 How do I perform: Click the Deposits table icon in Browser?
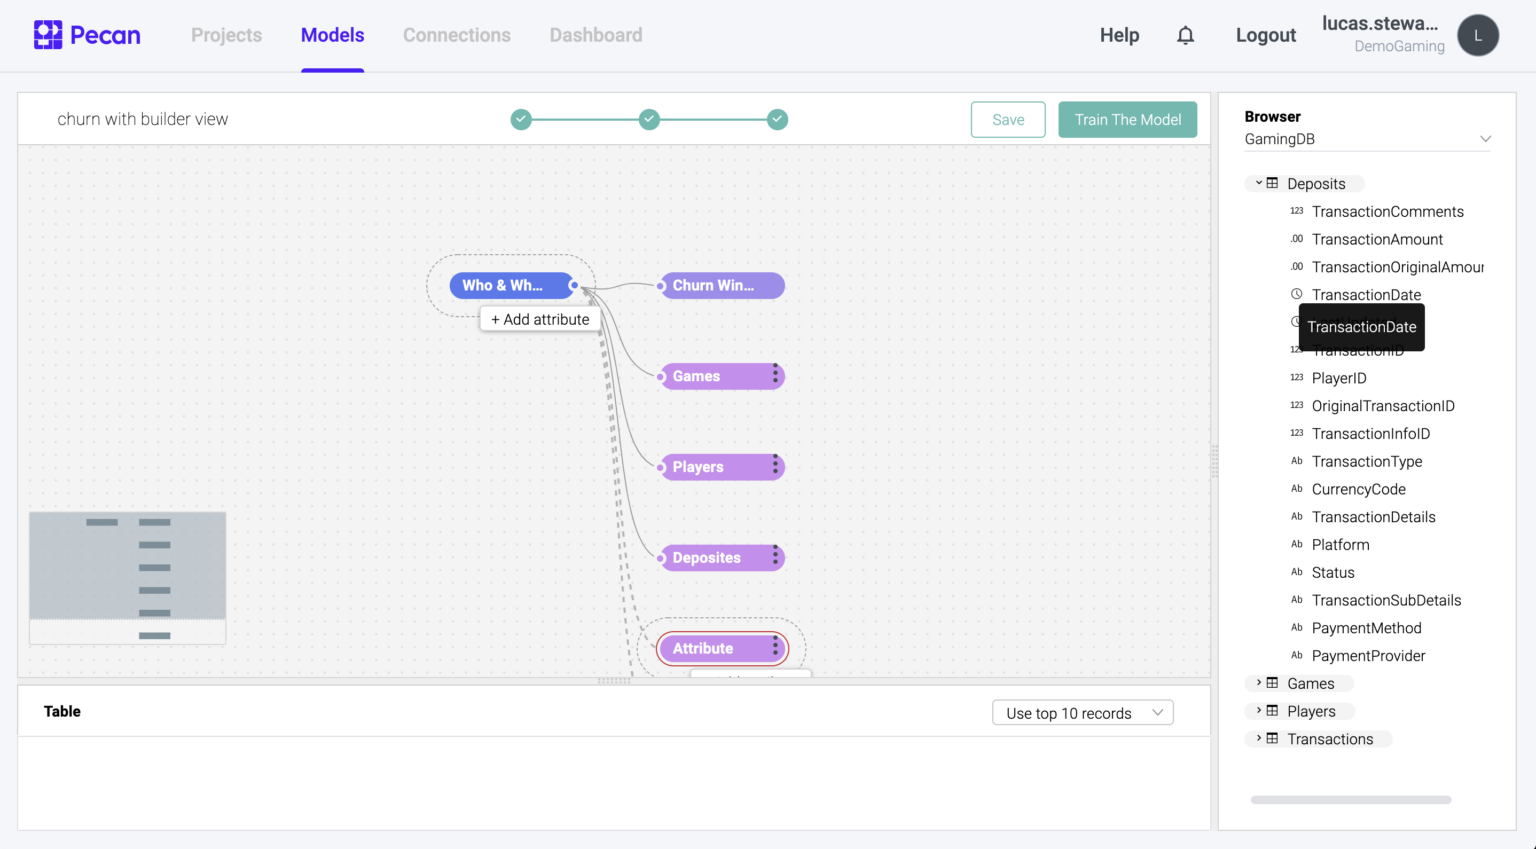click(x=1272, y=183)
